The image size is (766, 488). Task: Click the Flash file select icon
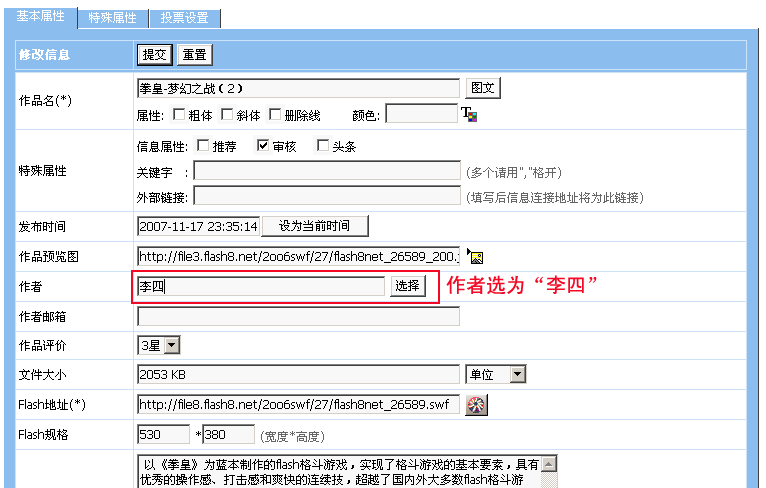476,405
